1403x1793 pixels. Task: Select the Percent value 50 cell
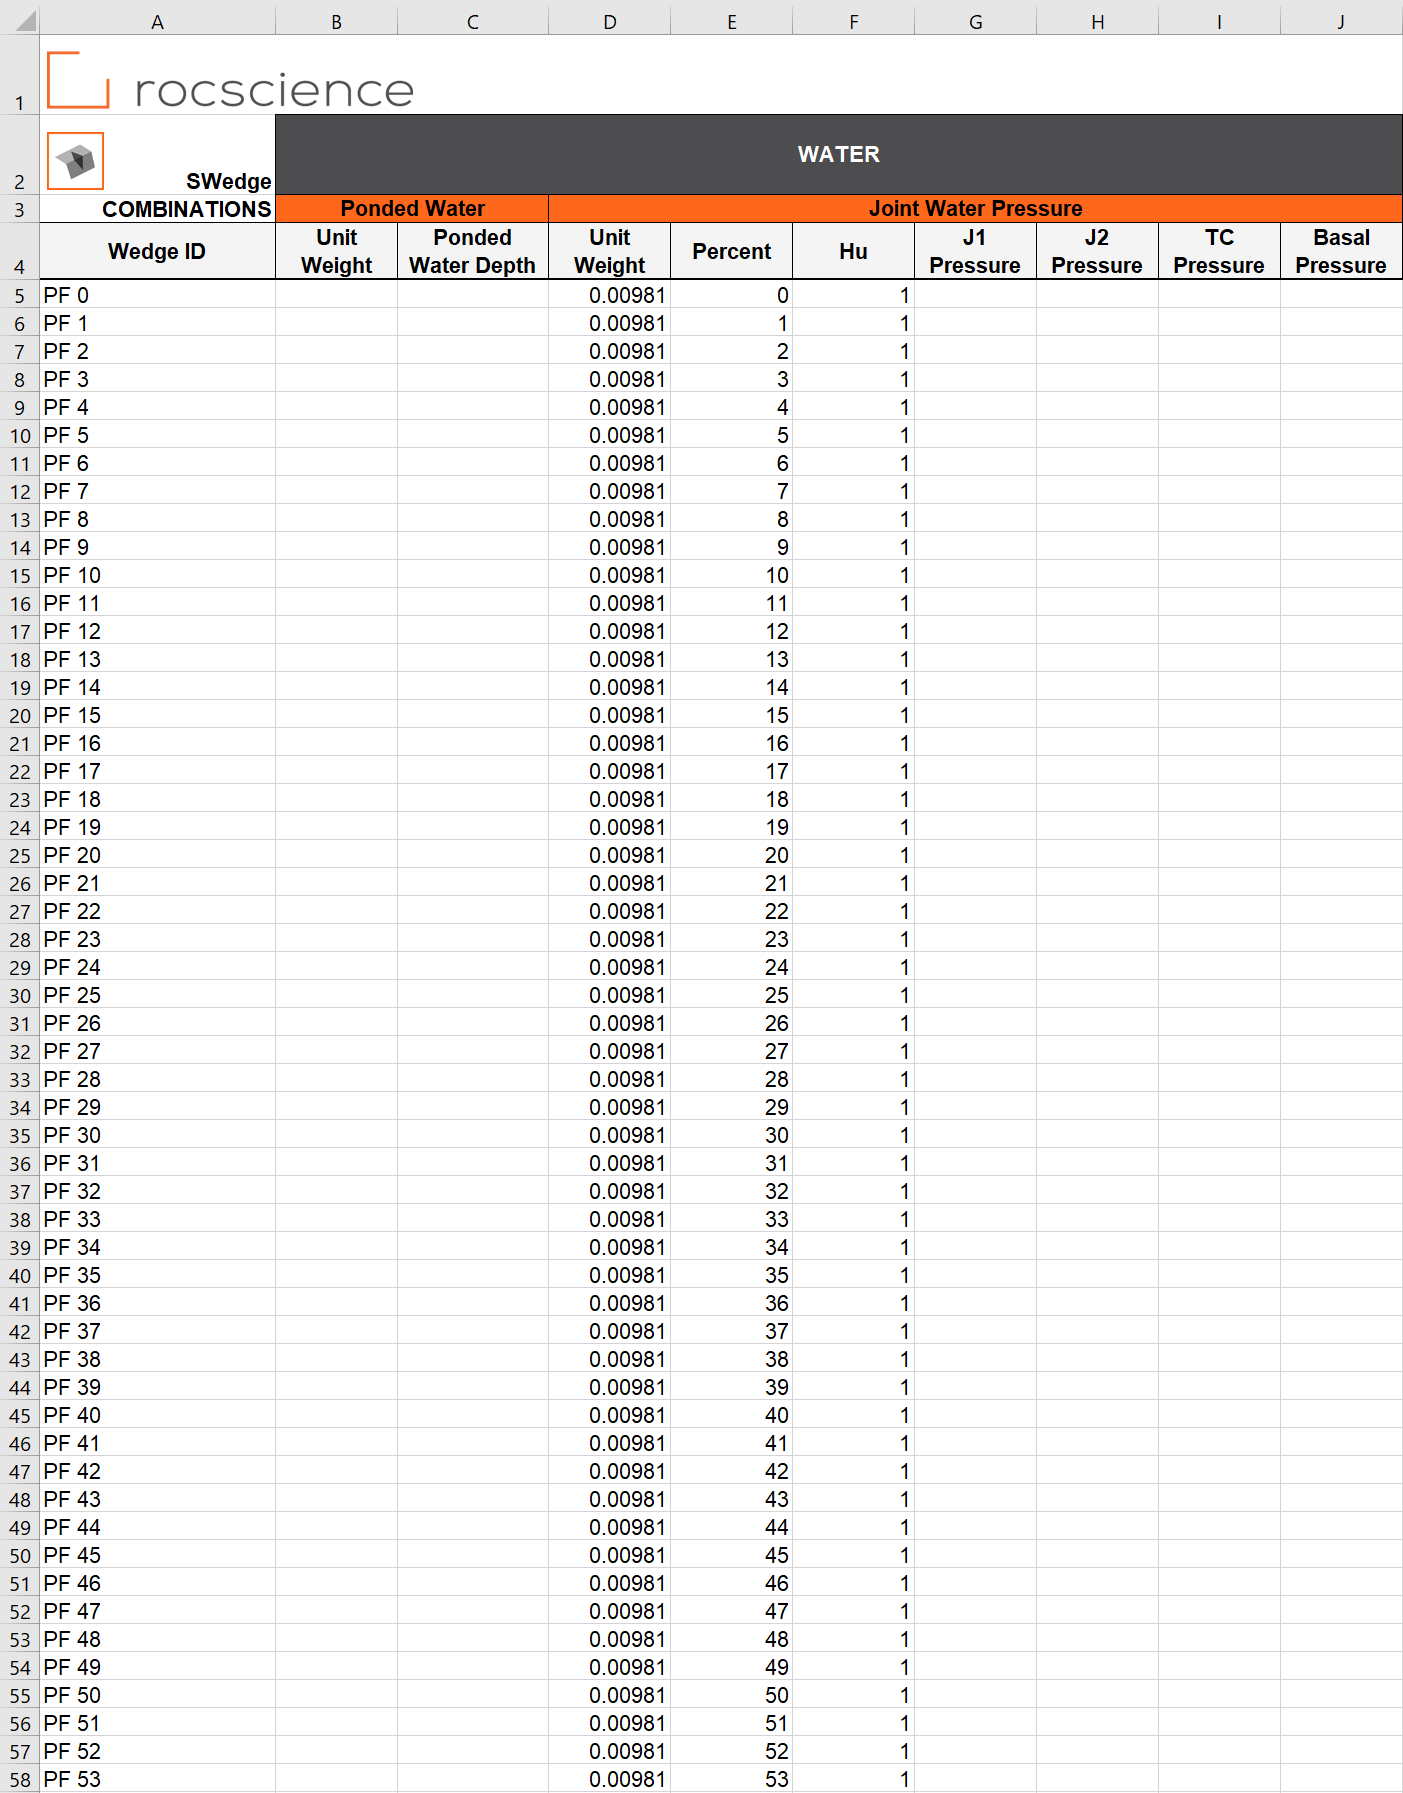(731, 1695)
